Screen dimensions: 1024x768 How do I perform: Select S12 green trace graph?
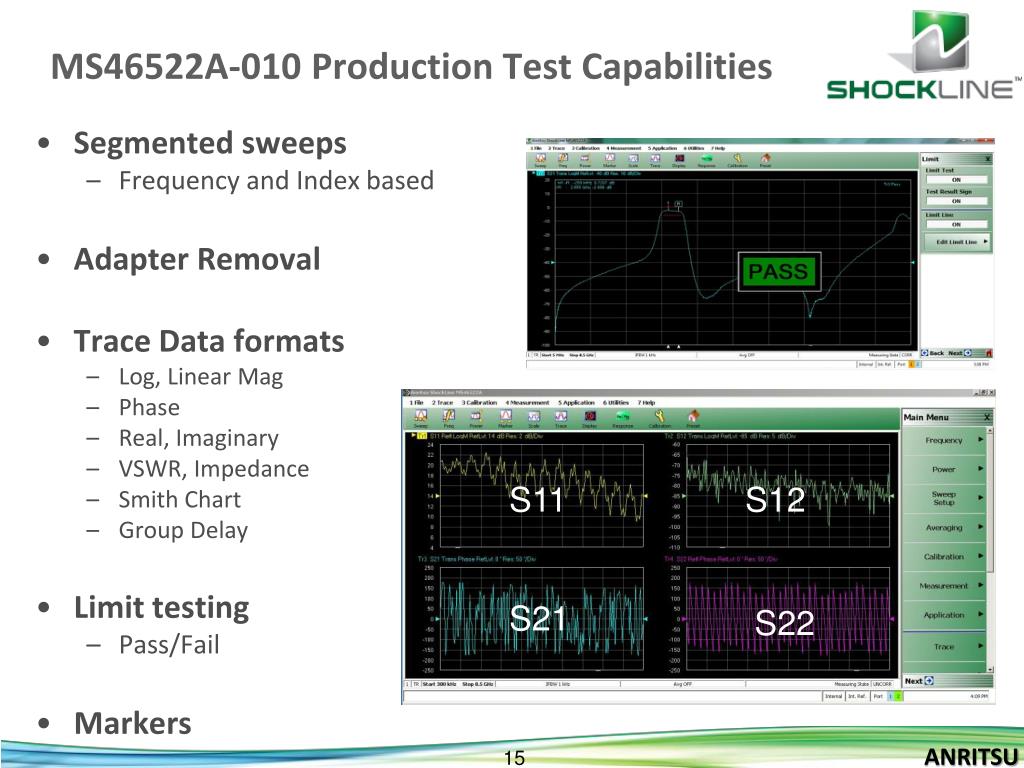[x=788, y=495]
